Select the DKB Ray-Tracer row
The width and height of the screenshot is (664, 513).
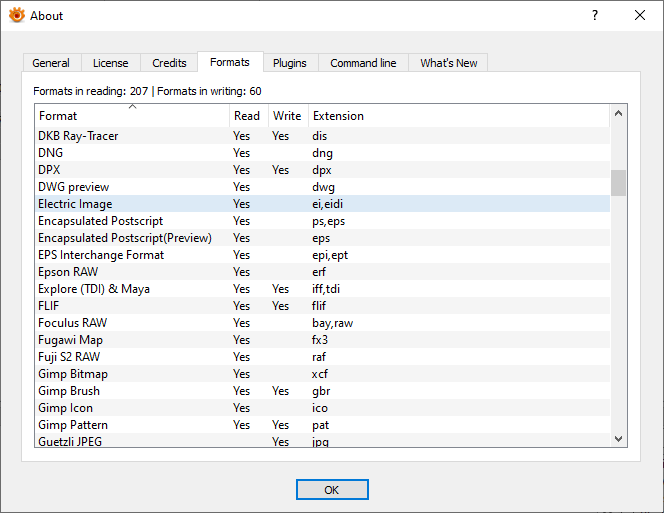[x=323, y=136]
